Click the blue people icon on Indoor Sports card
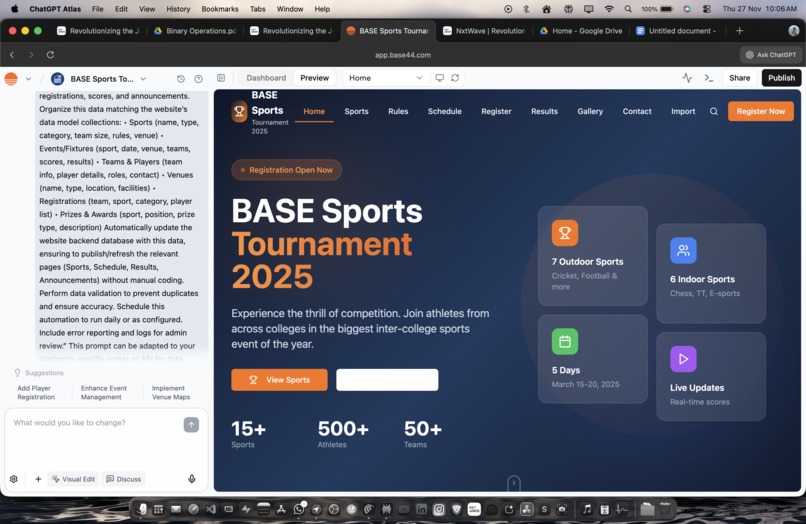 683,250
